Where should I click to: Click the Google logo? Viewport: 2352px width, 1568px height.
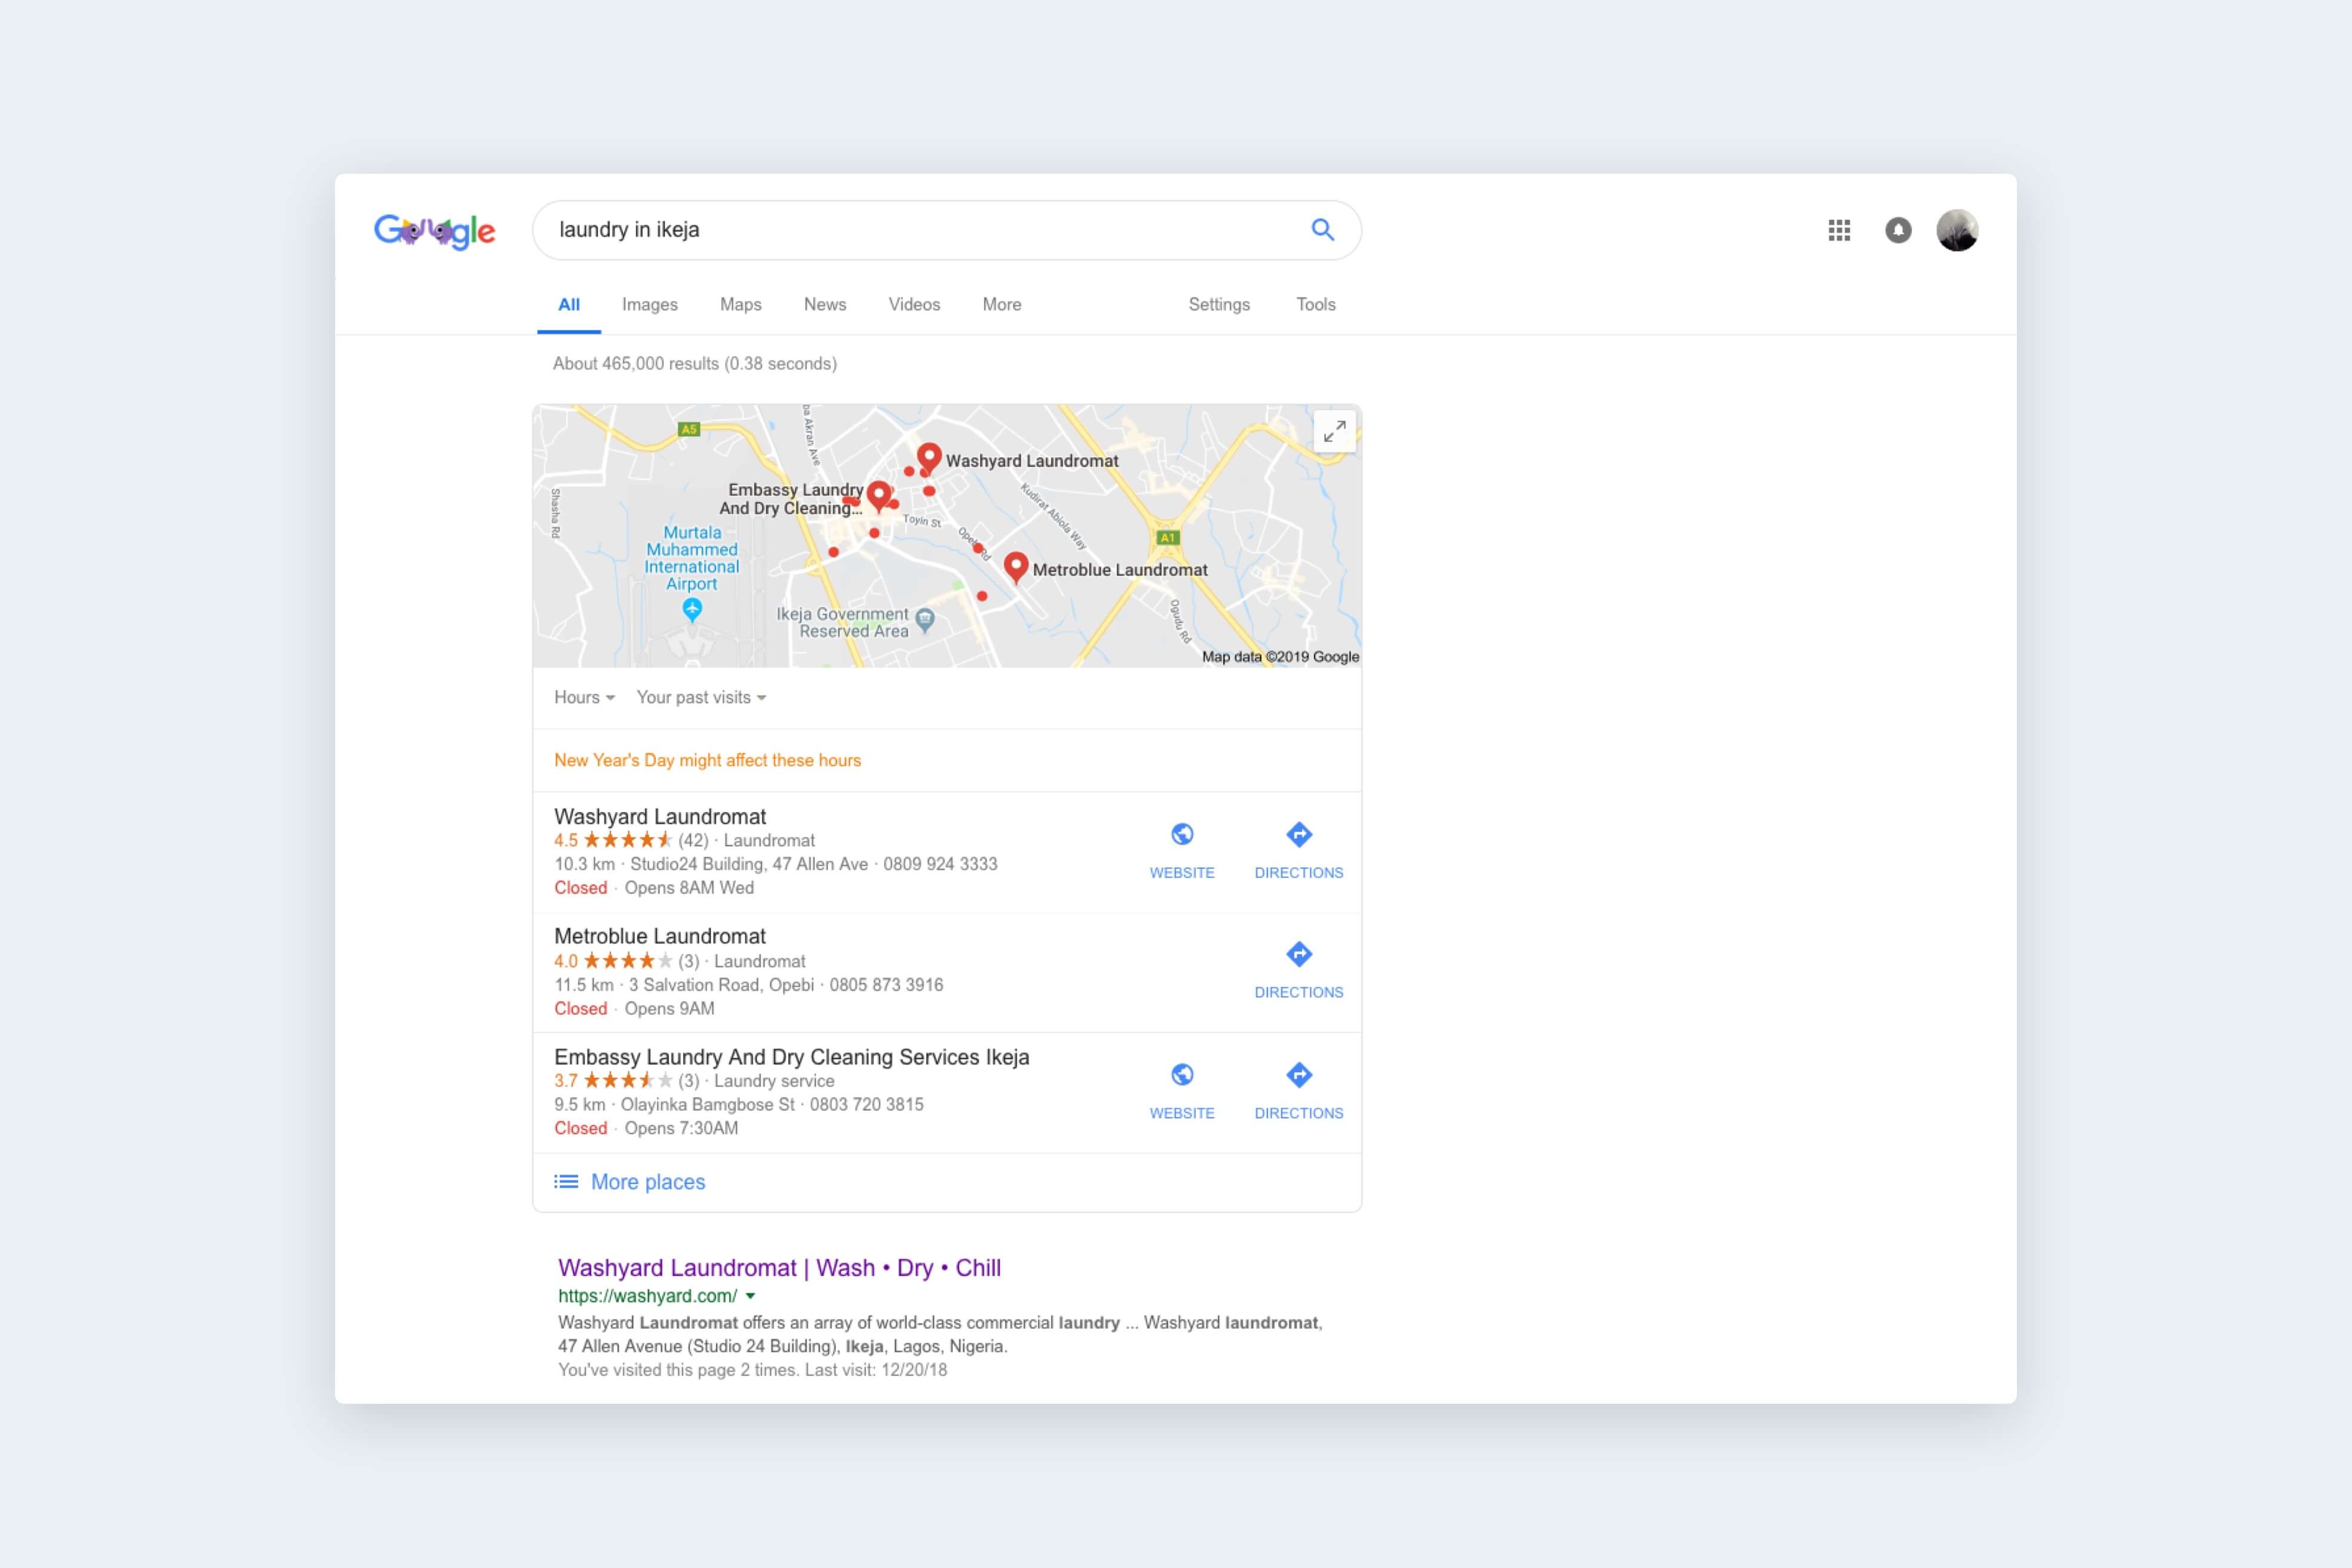(x=434, y=231)
